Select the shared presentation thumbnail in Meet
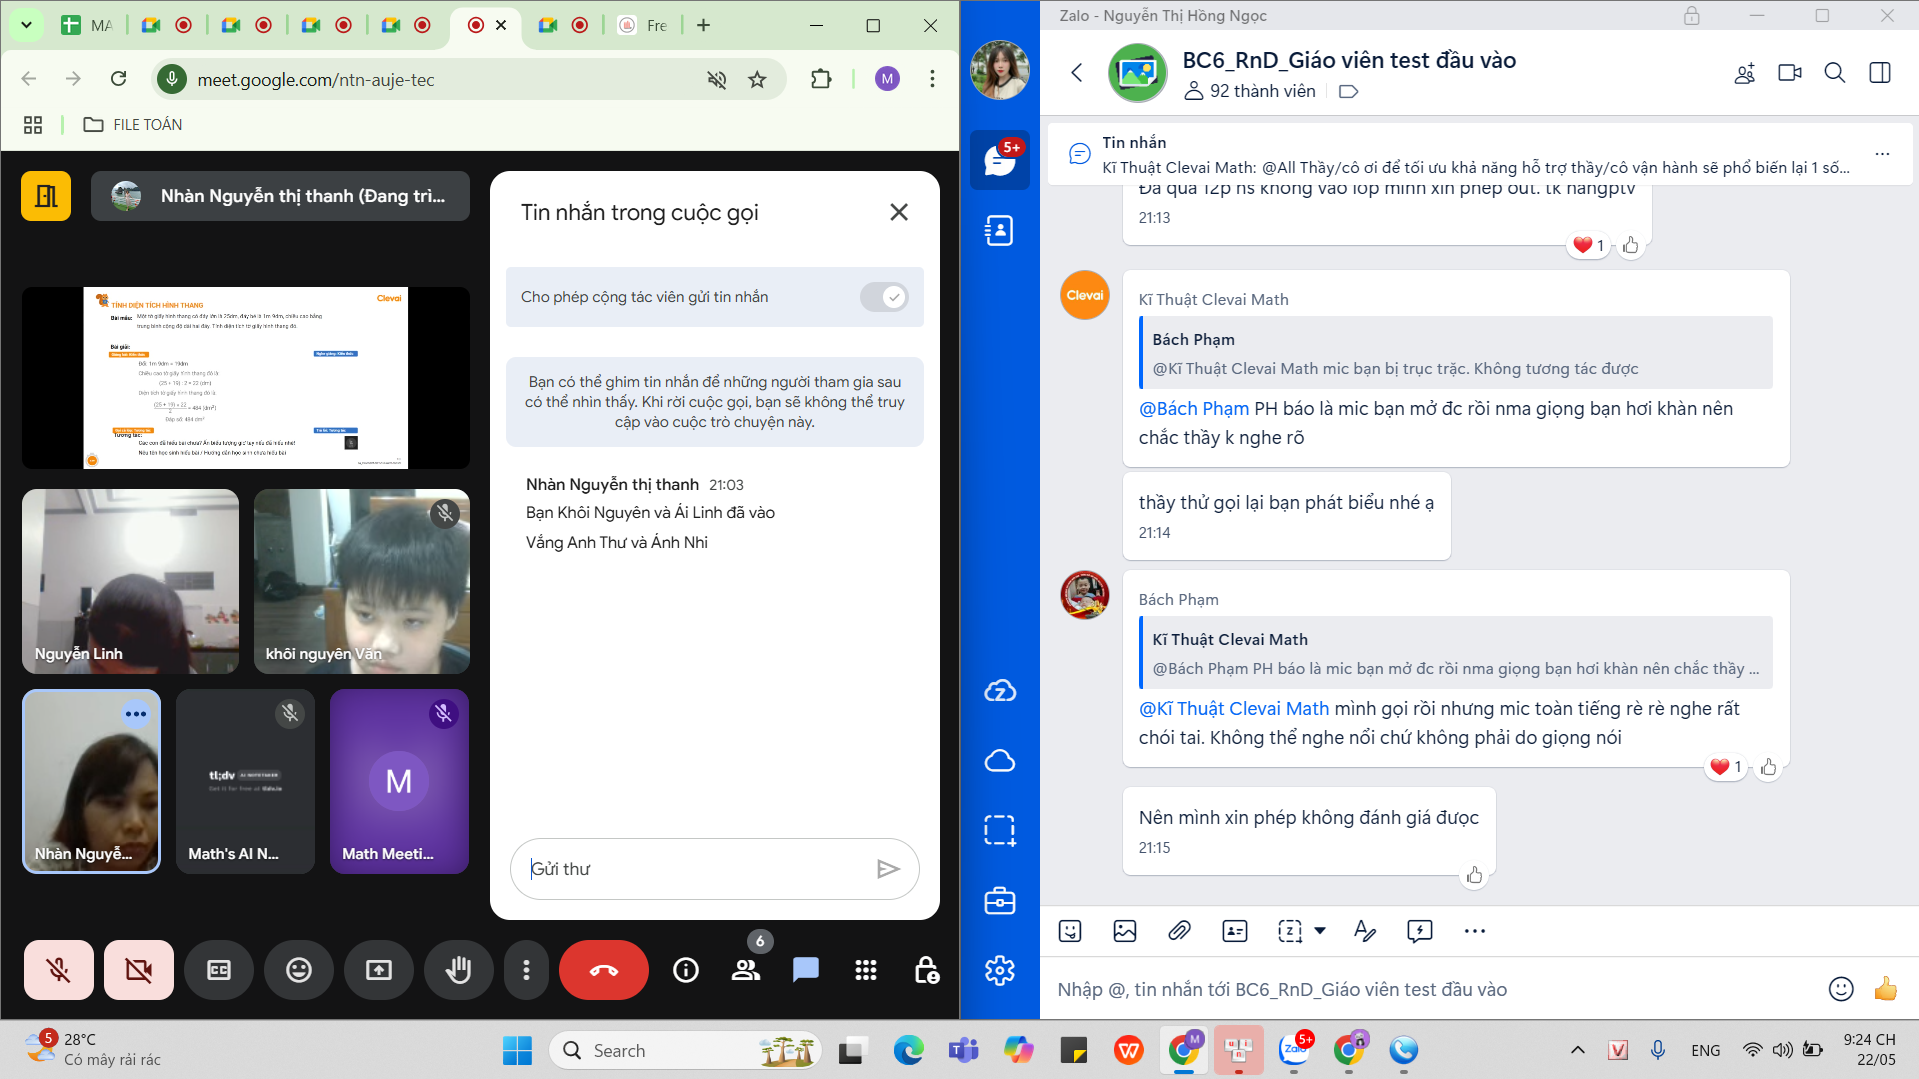 point(246,378)
